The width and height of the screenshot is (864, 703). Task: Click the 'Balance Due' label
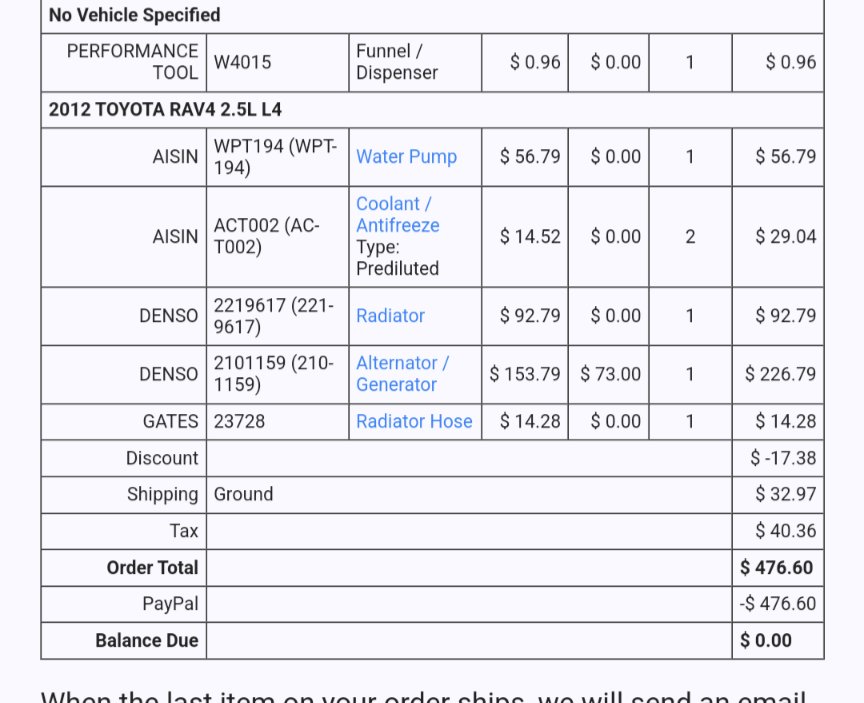click(x=147, y=641)
